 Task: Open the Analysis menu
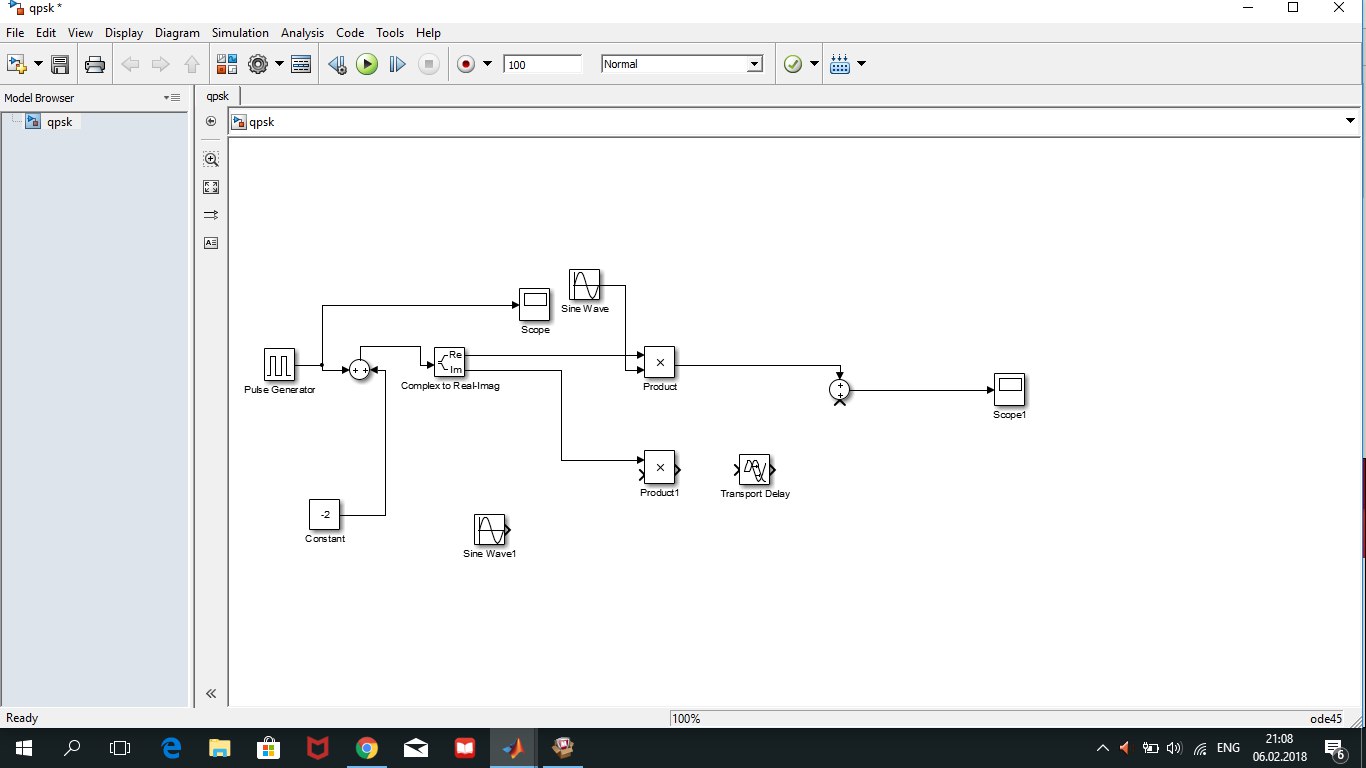(302, 33)
